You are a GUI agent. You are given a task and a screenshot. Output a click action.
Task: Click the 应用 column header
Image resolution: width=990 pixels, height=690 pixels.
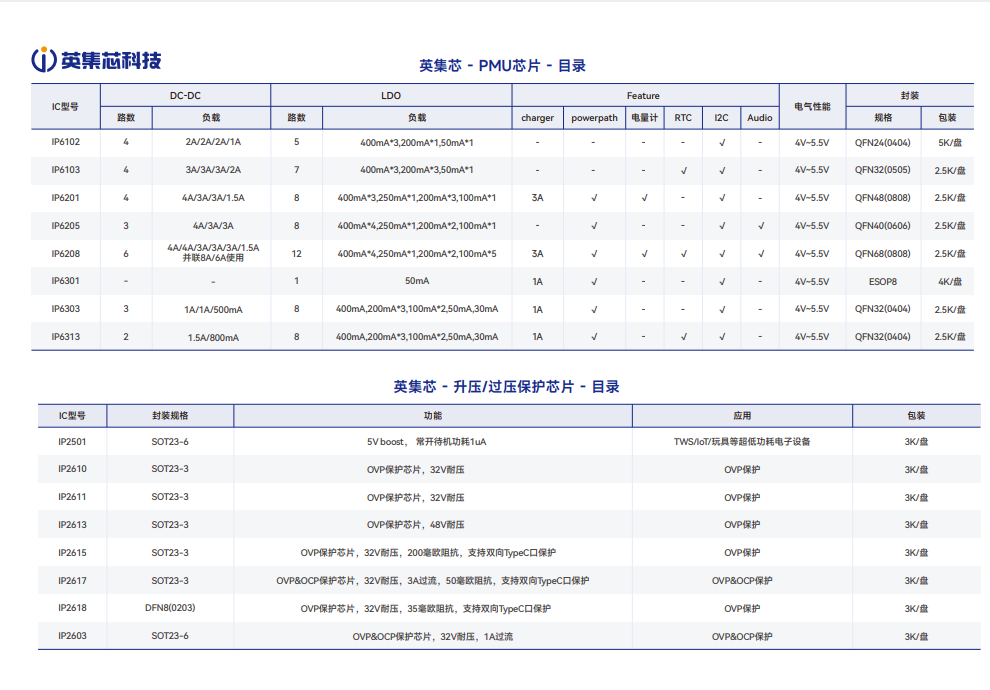pos(742,415)
